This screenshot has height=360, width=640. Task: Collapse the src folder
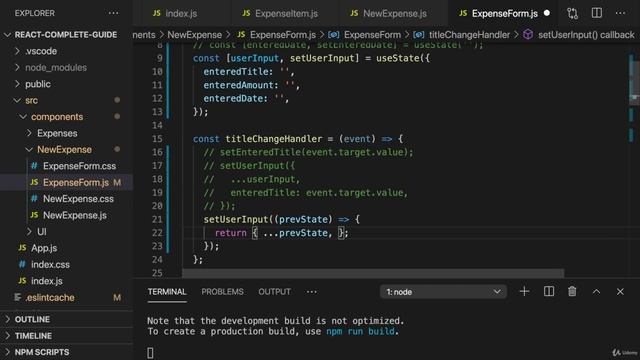tap(17, 100)
